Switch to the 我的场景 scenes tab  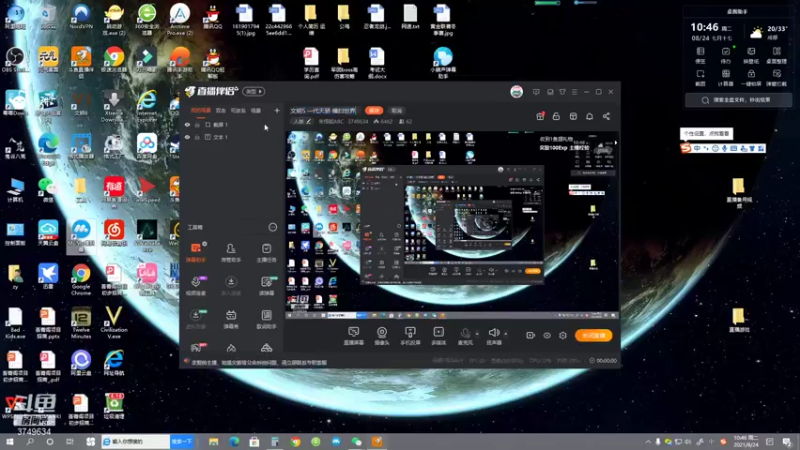click(201, 111)
